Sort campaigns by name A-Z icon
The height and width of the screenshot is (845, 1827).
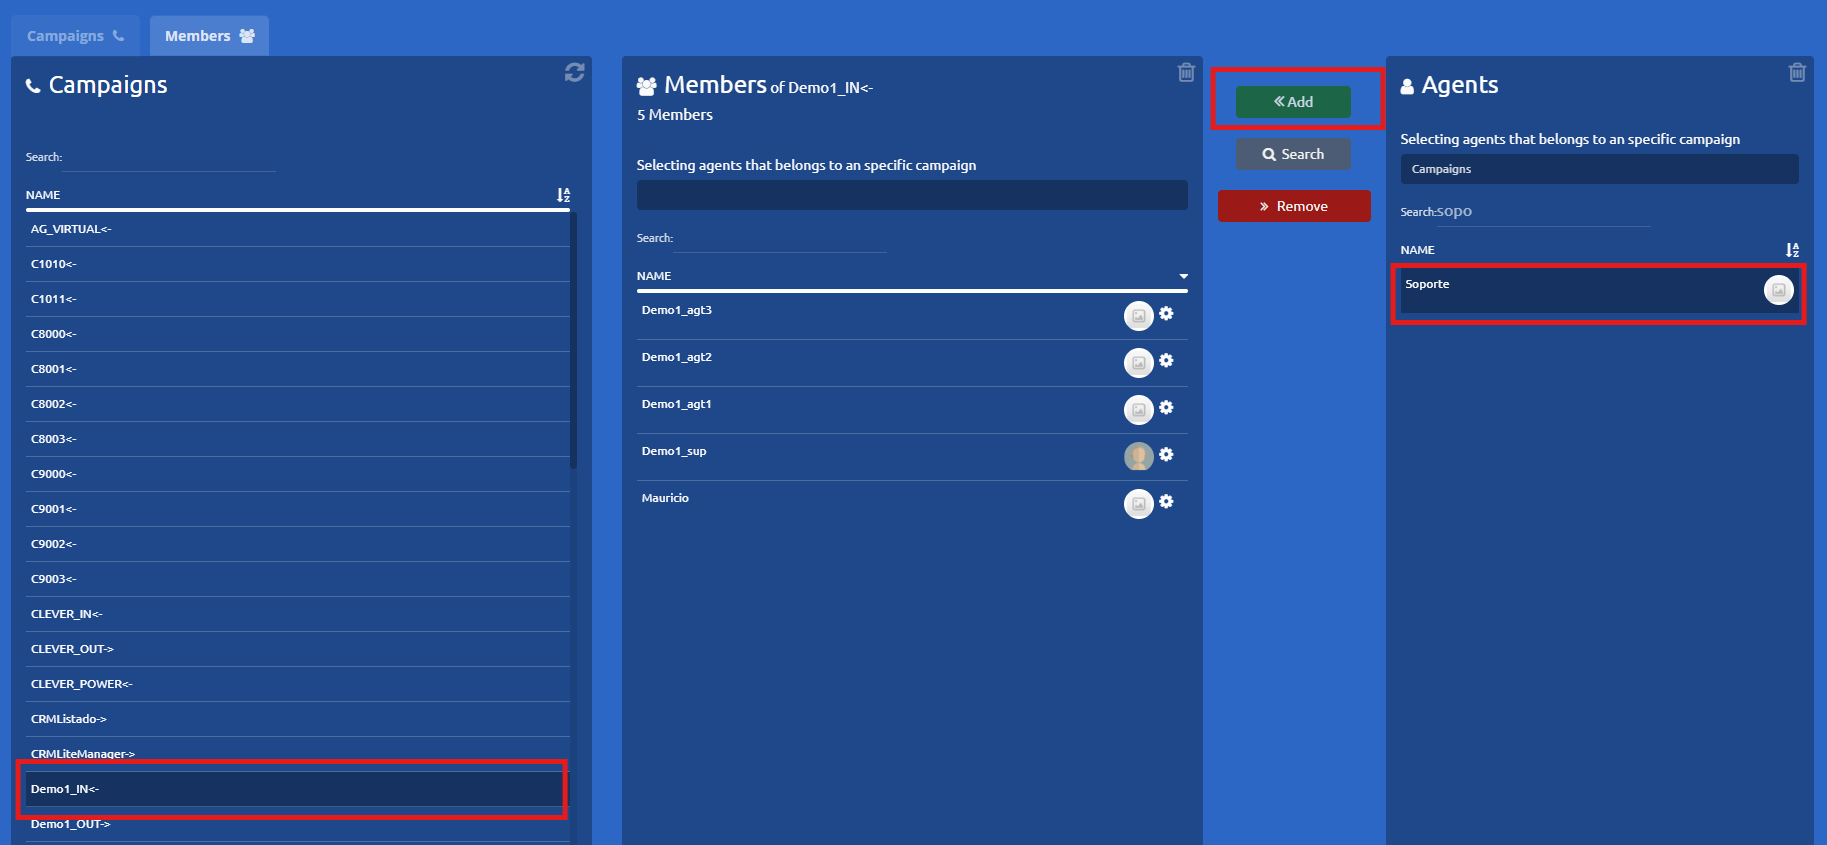coord(563,195)
